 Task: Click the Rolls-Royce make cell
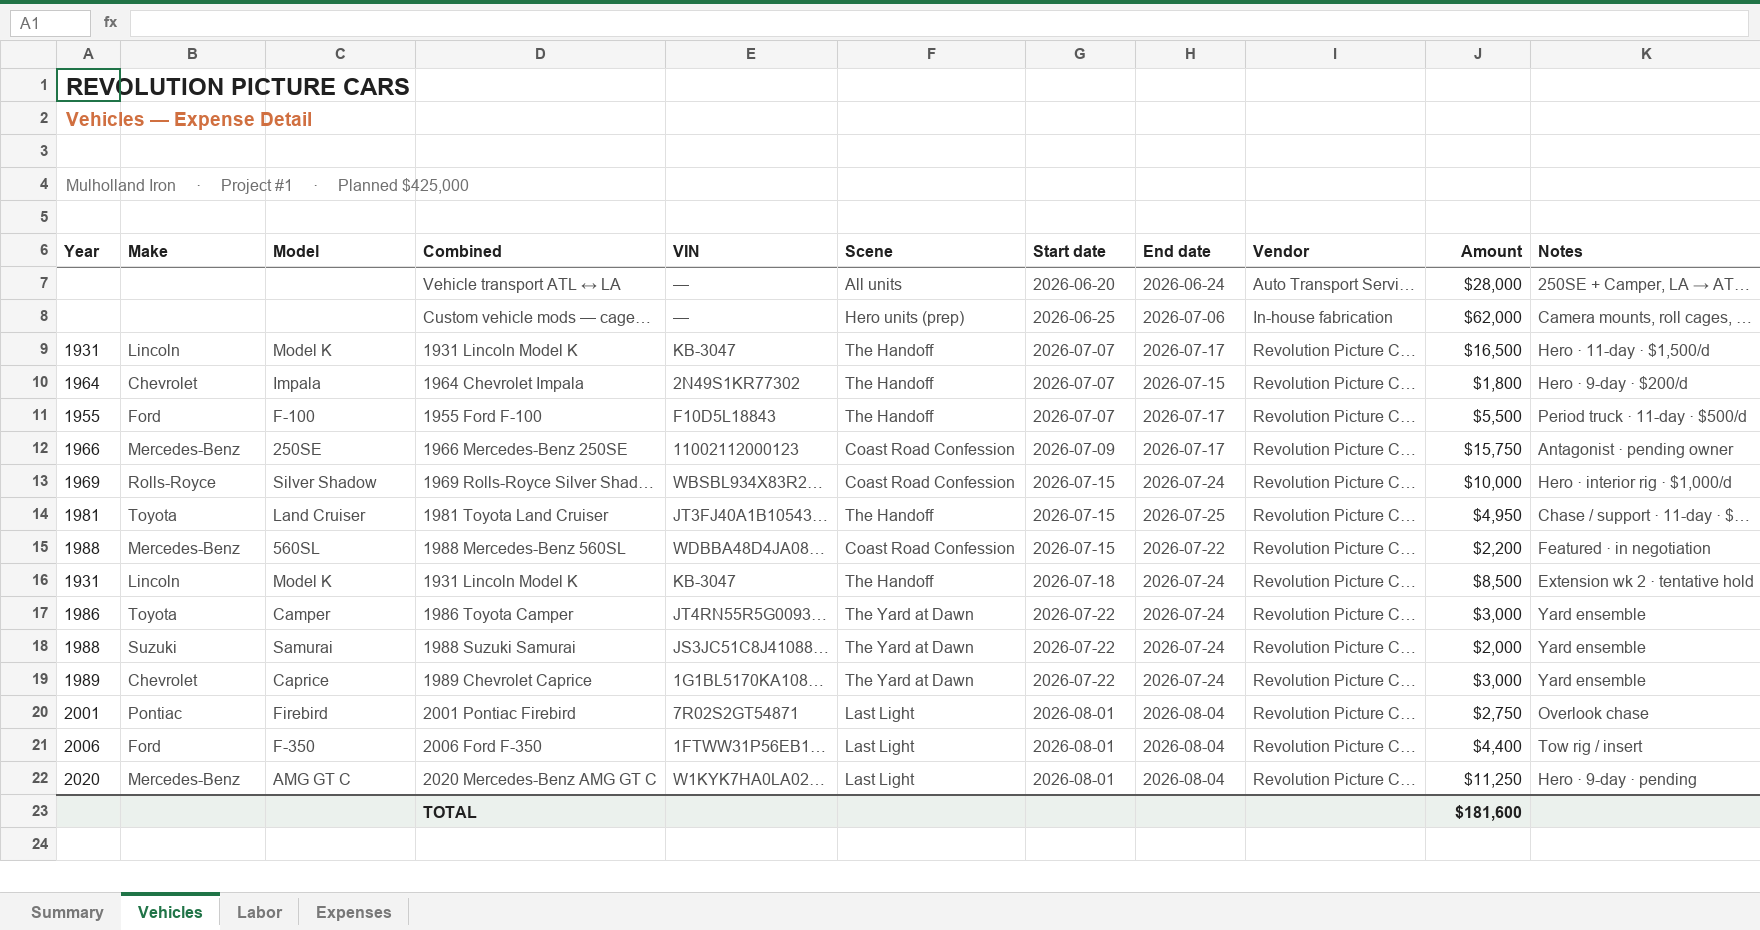click(x=192, y=482)
